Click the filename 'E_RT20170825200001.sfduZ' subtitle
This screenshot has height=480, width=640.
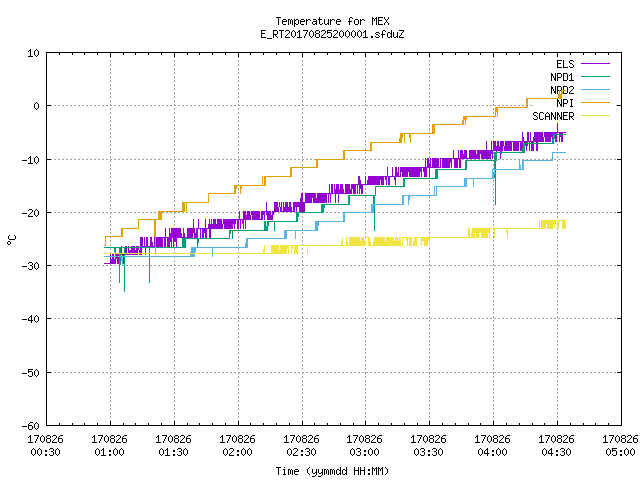point(332,34)
